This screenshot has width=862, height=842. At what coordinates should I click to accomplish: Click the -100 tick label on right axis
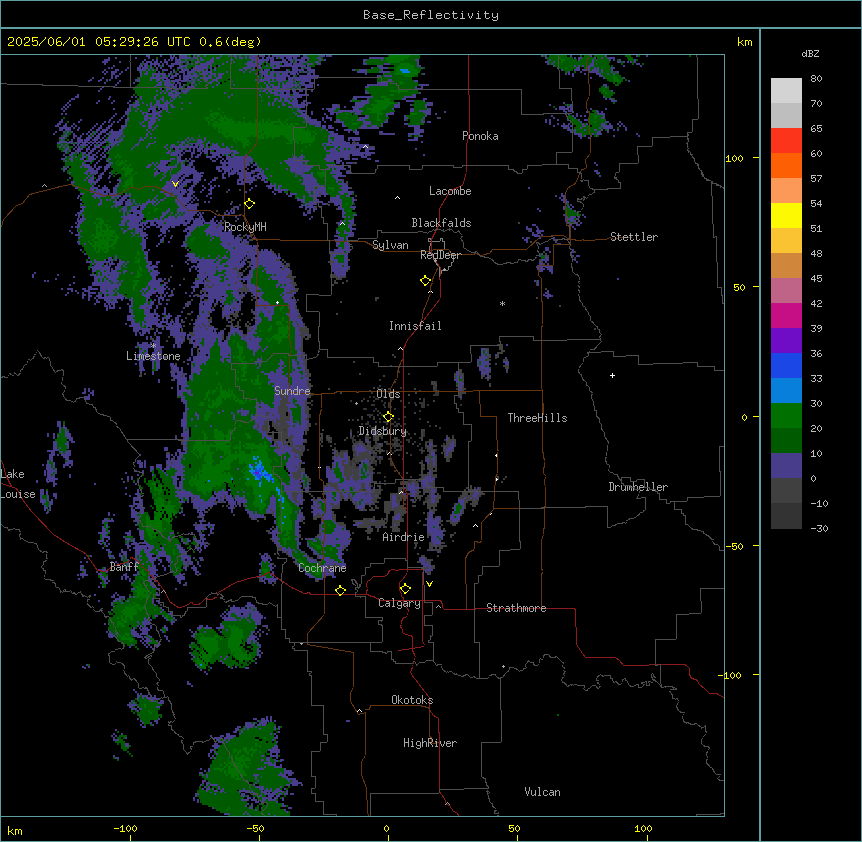point(730,675)
